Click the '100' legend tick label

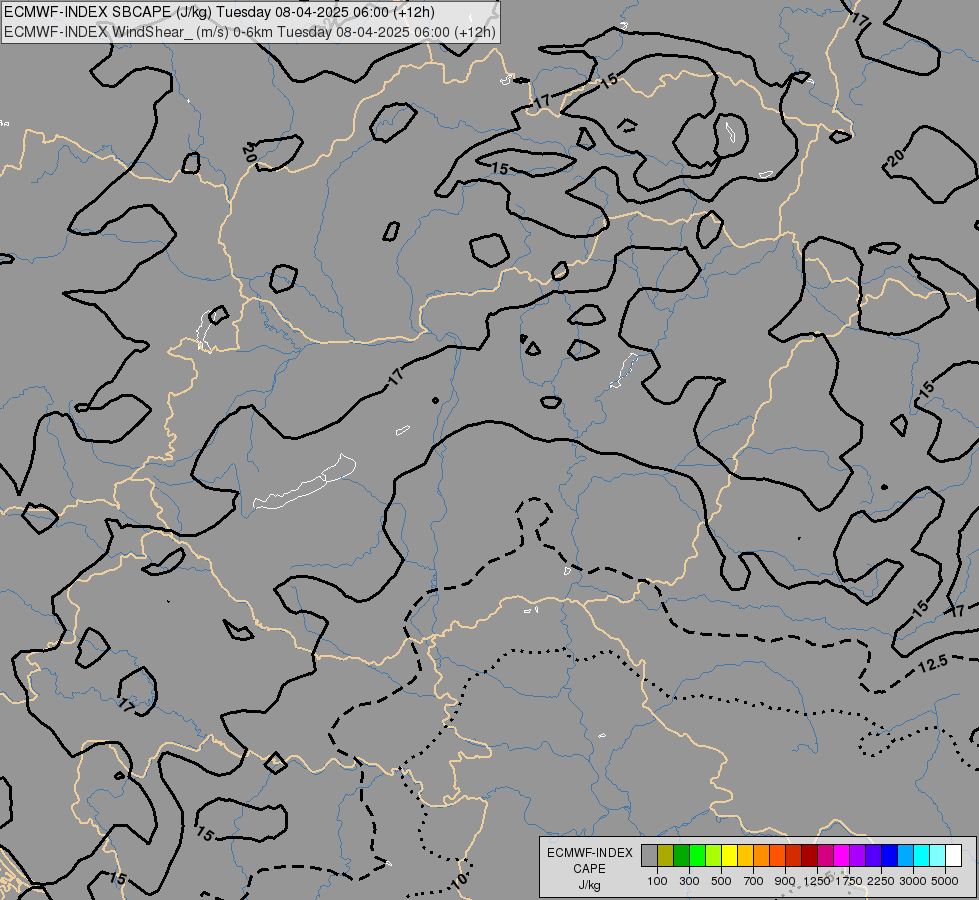pyautogui.click(x=657, y=881)
